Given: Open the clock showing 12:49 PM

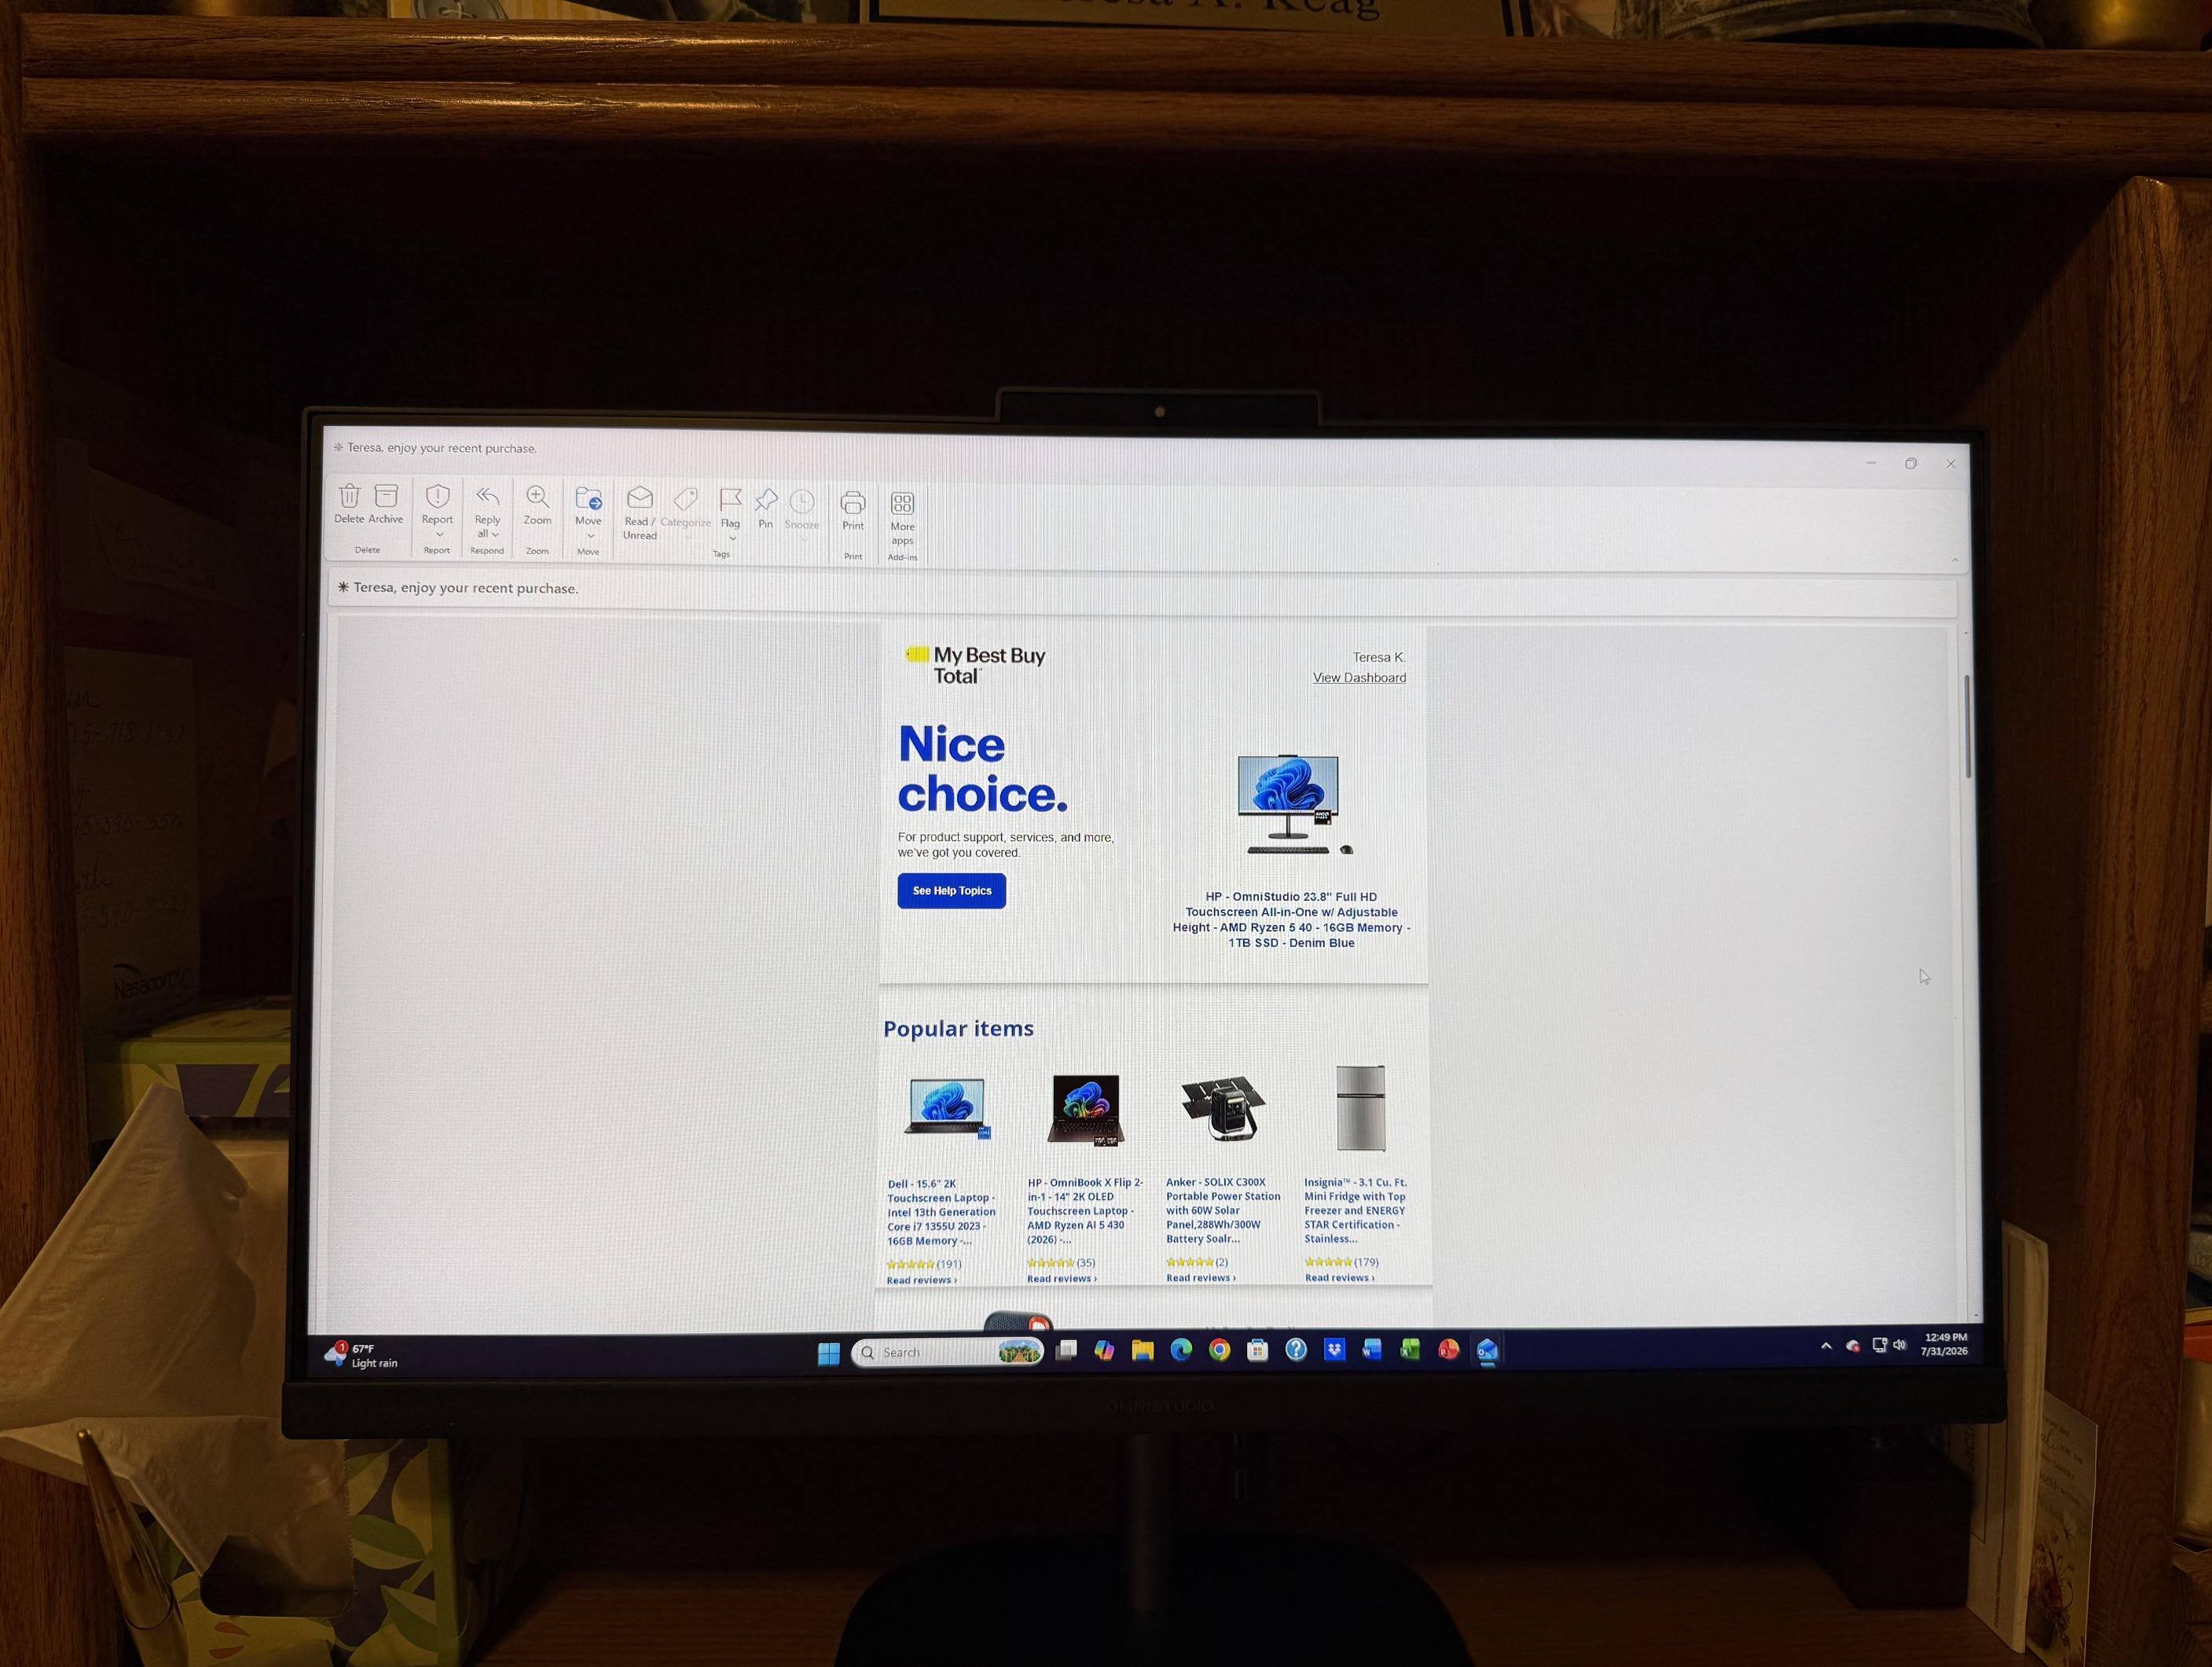Looking at the screenshot, I should click(1944, 1344).
